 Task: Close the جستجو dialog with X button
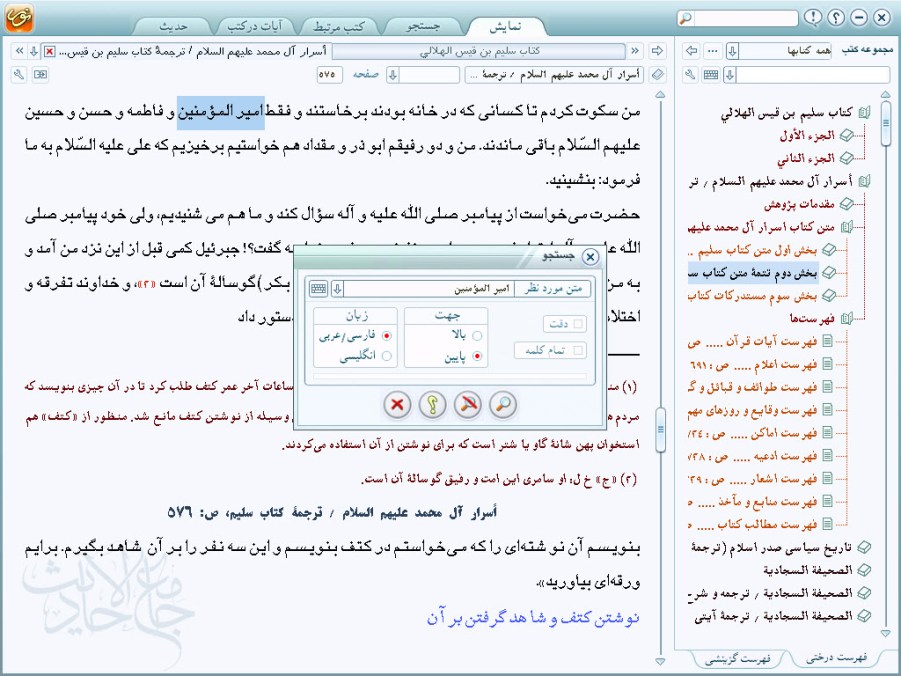[590, 257]
